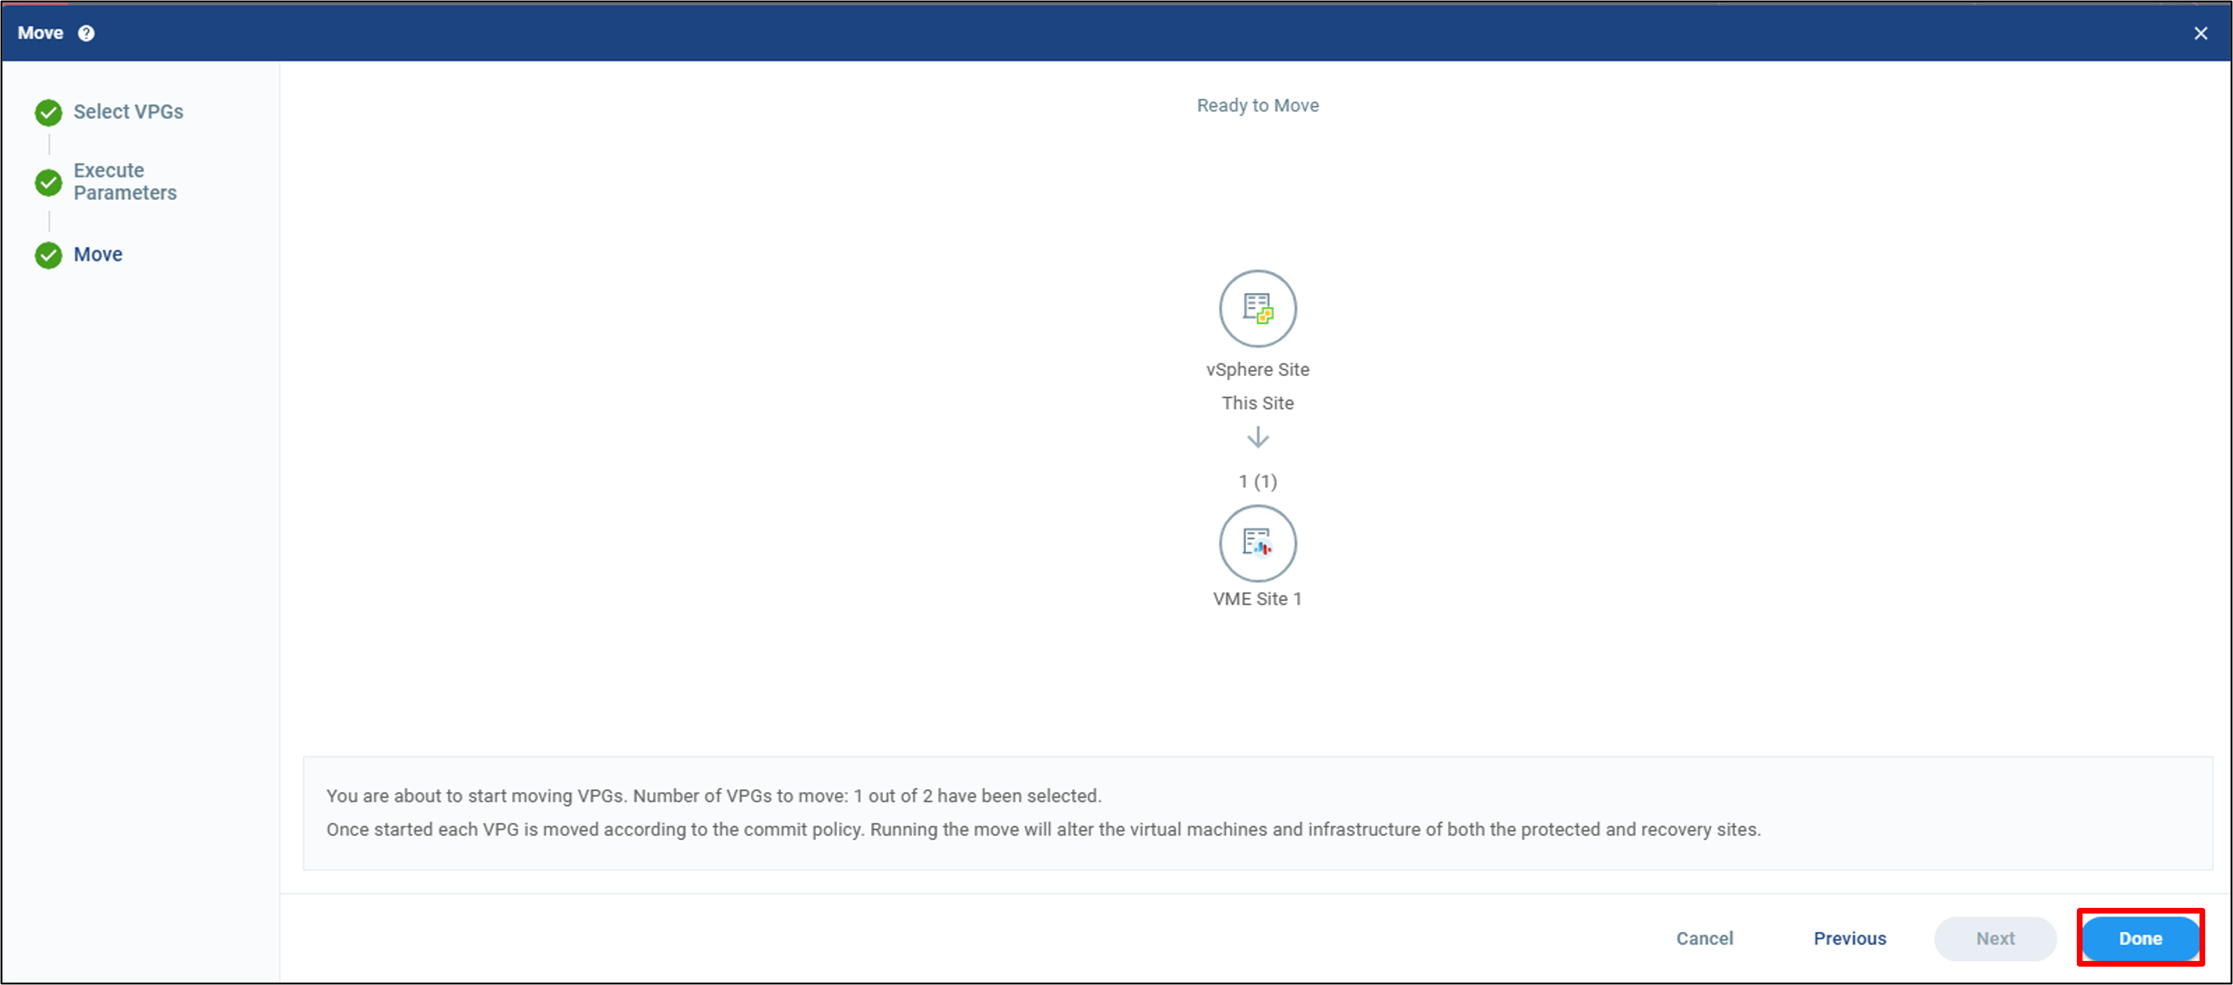Go to the Execute Parameters step
The width and height of the screenshot is (2233, 985).
[125, 181]
